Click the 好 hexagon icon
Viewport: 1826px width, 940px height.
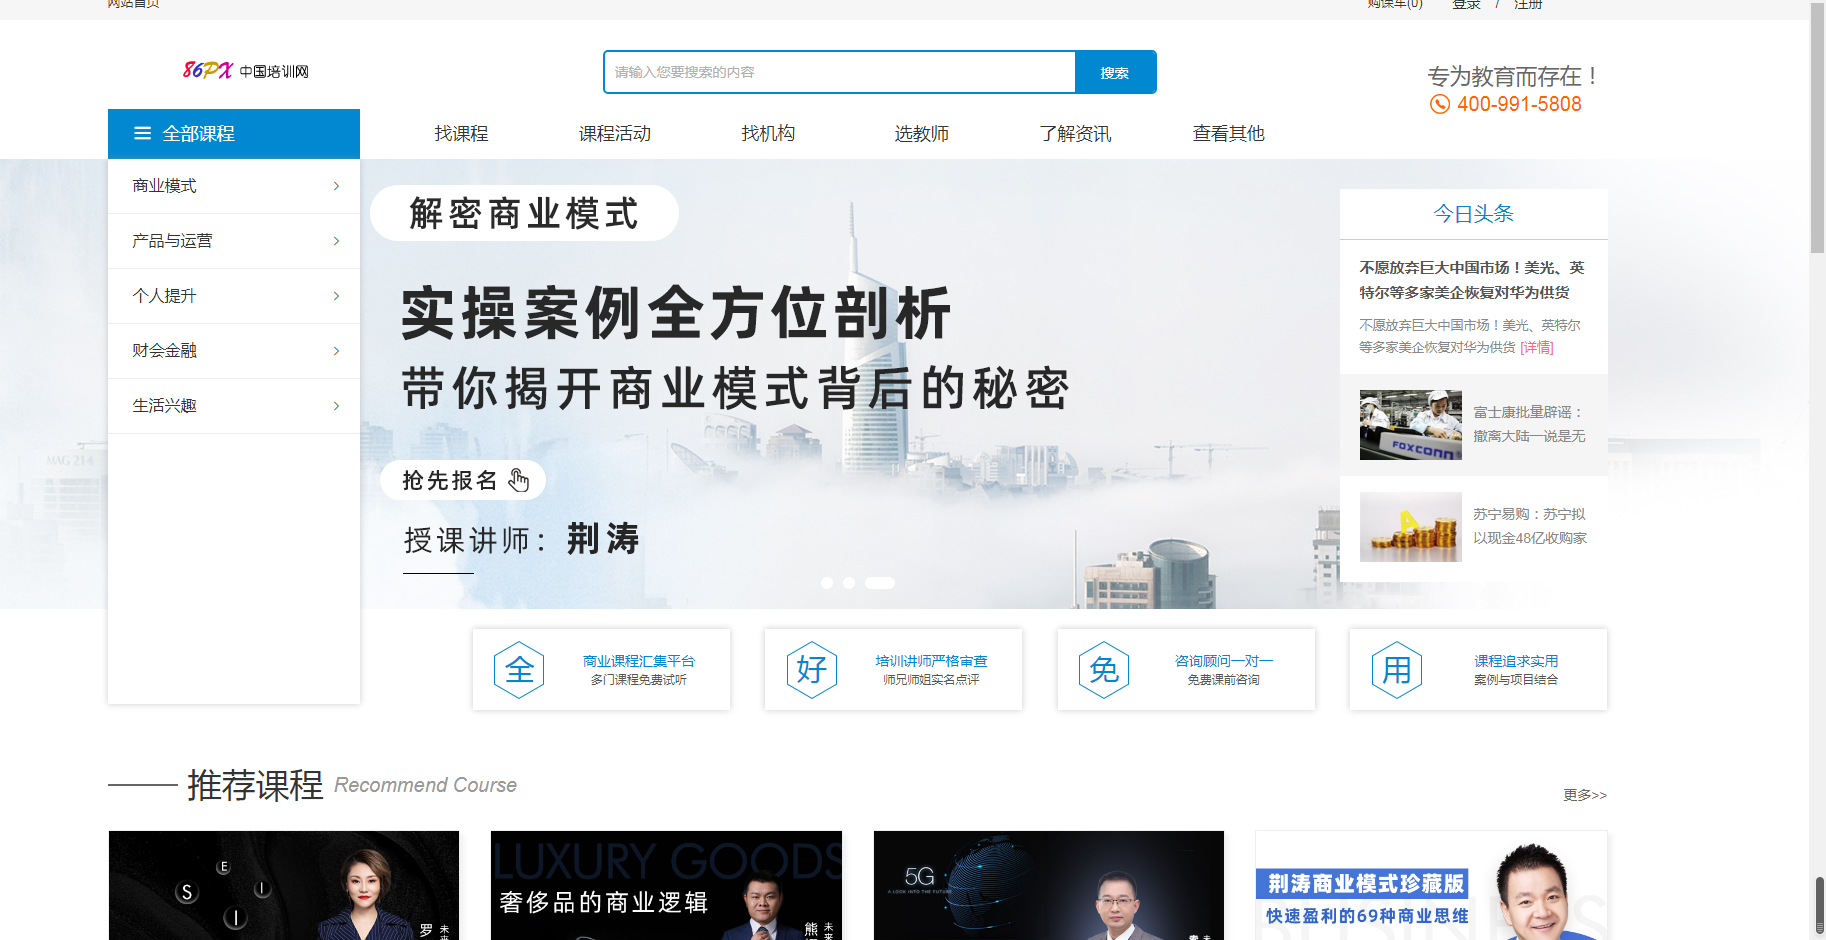(811, 670)
